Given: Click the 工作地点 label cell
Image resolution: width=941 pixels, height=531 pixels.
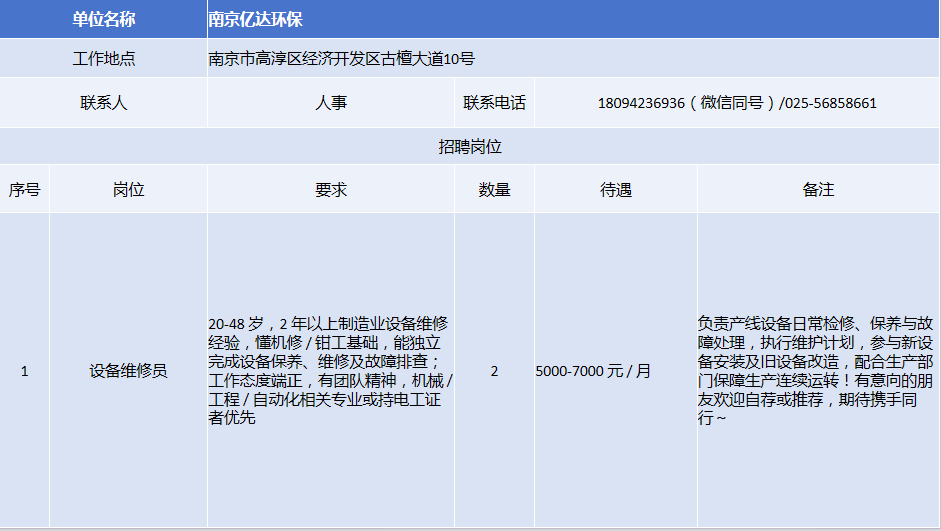Looking at the screenshot, I should click(104, 59).
